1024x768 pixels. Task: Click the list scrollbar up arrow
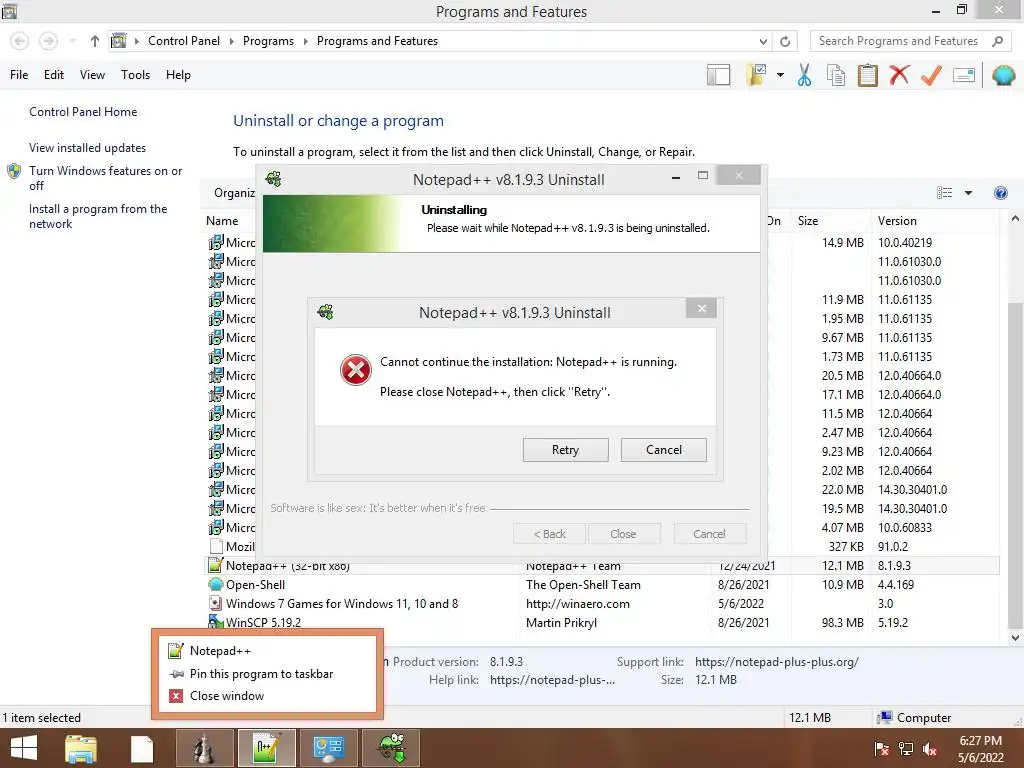pos(1015,219)
